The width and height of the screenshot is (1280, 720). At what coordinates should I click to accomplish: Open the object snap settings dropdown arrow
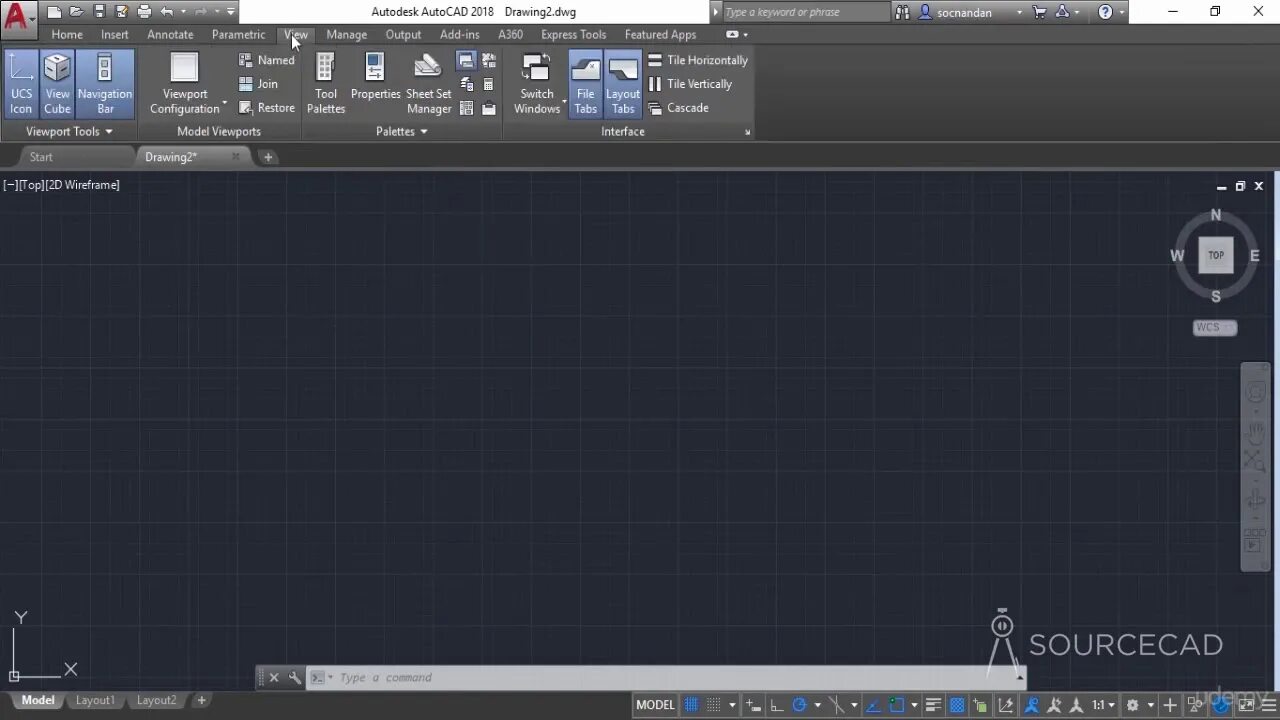[914, 705]
